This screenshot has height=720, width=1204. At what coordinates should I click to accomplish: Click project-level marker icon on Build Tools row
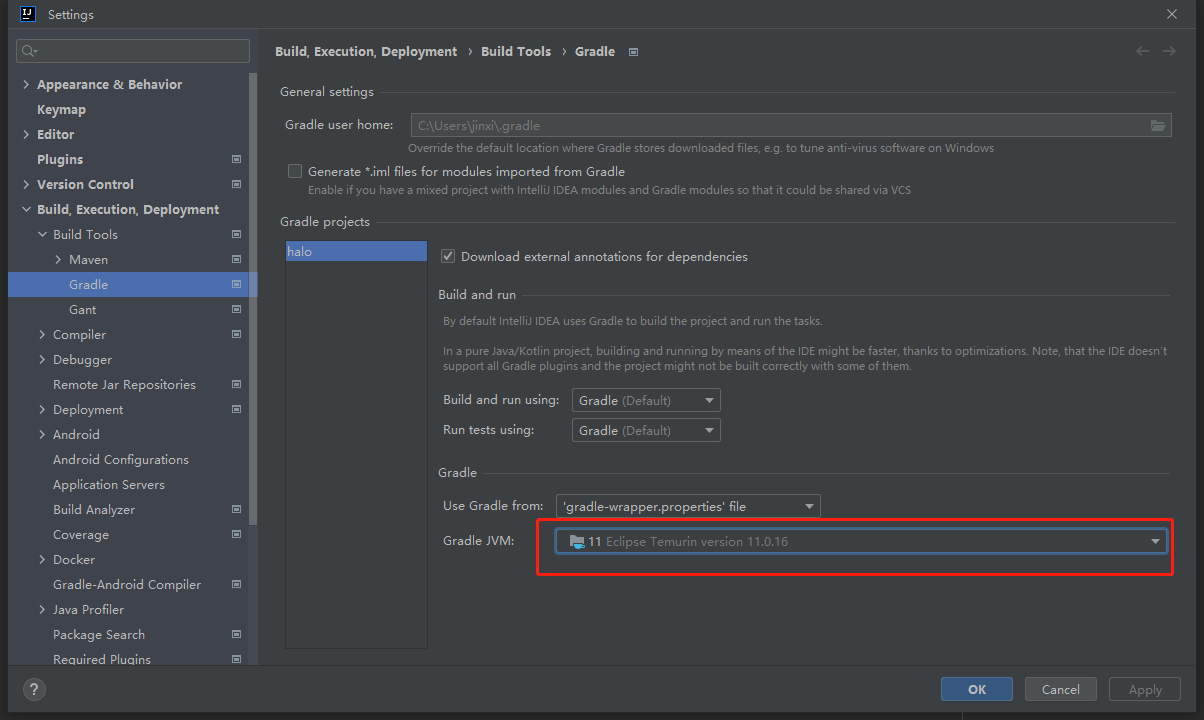click(236, 234)
